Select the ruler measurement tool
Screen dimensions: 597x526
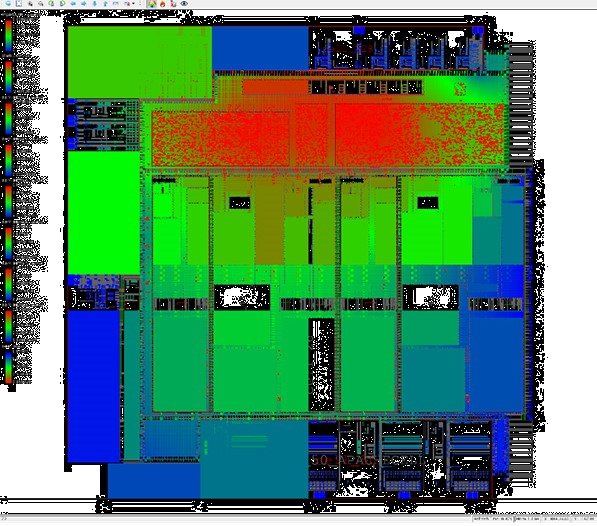pyautogui.click(x=116, y=3)
